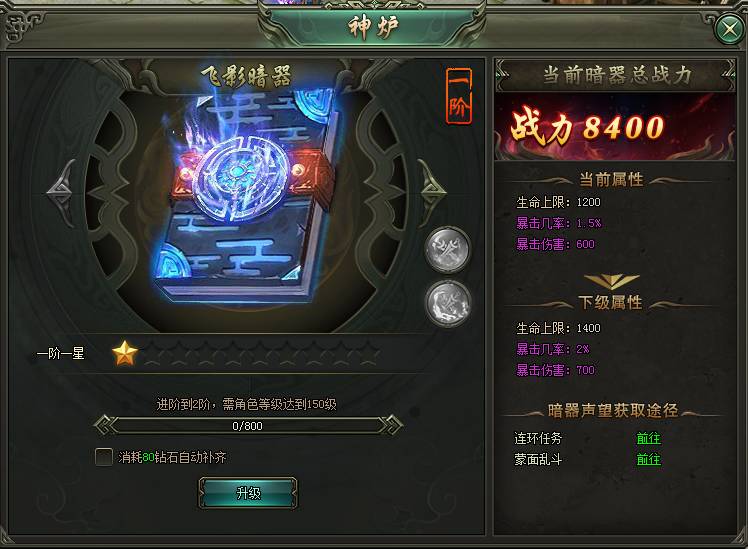Click the silver crossed-axes skill medallion

coord(447,249)
